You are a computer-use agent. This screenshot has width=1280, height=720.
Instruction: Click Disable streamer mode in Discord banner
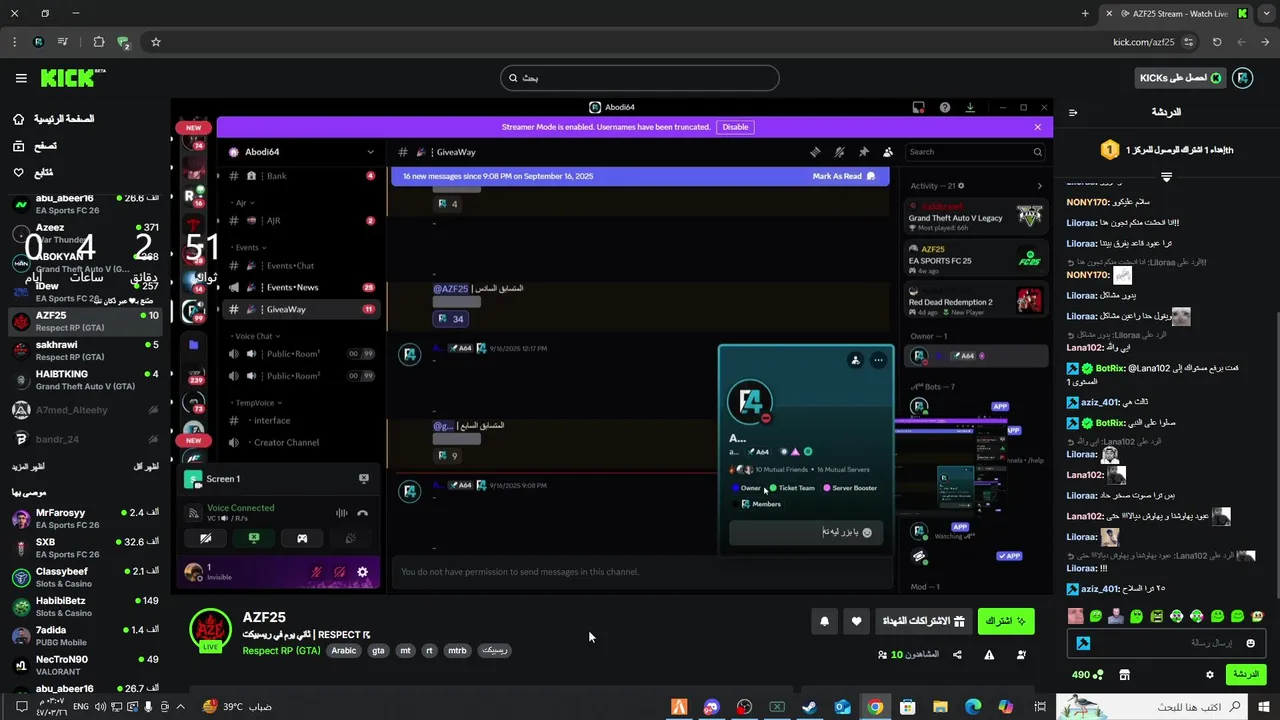point(735,127)
